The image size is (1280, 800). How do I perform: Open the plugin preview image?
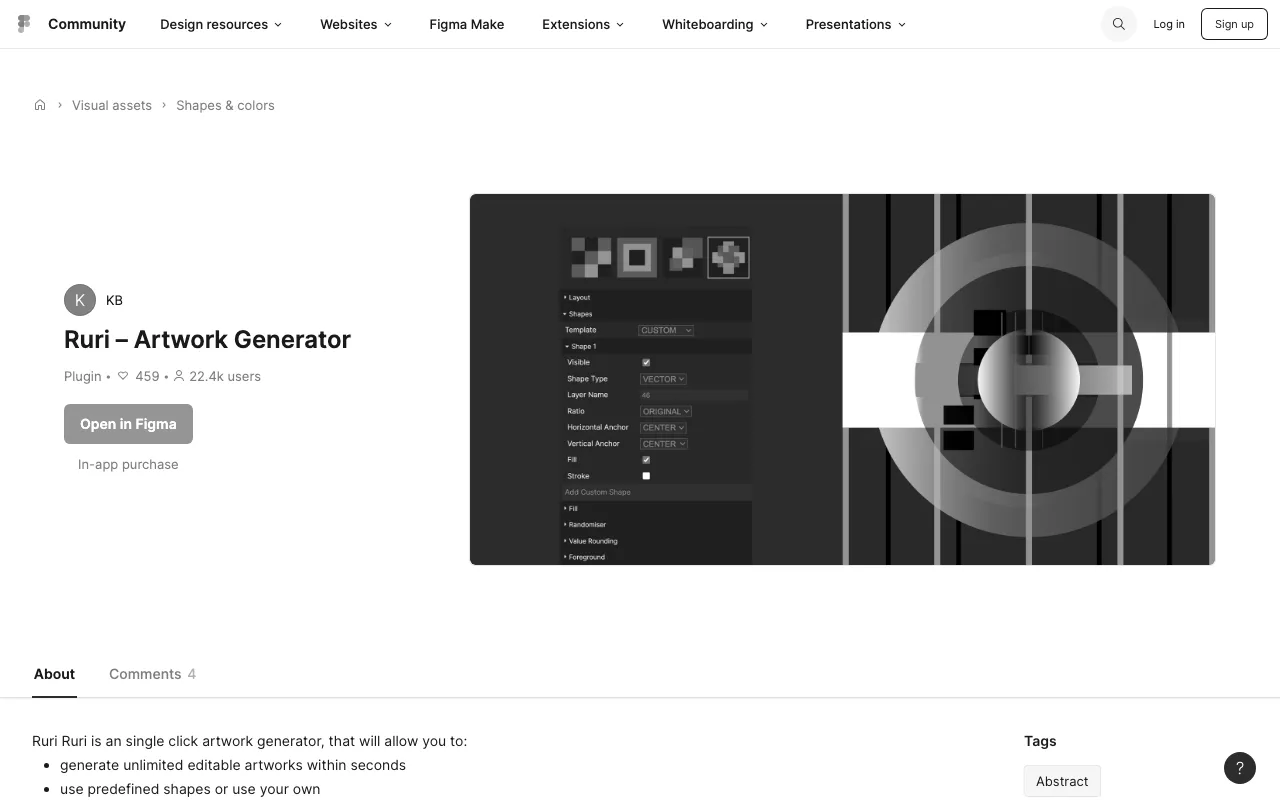click(x=842, y=379)
